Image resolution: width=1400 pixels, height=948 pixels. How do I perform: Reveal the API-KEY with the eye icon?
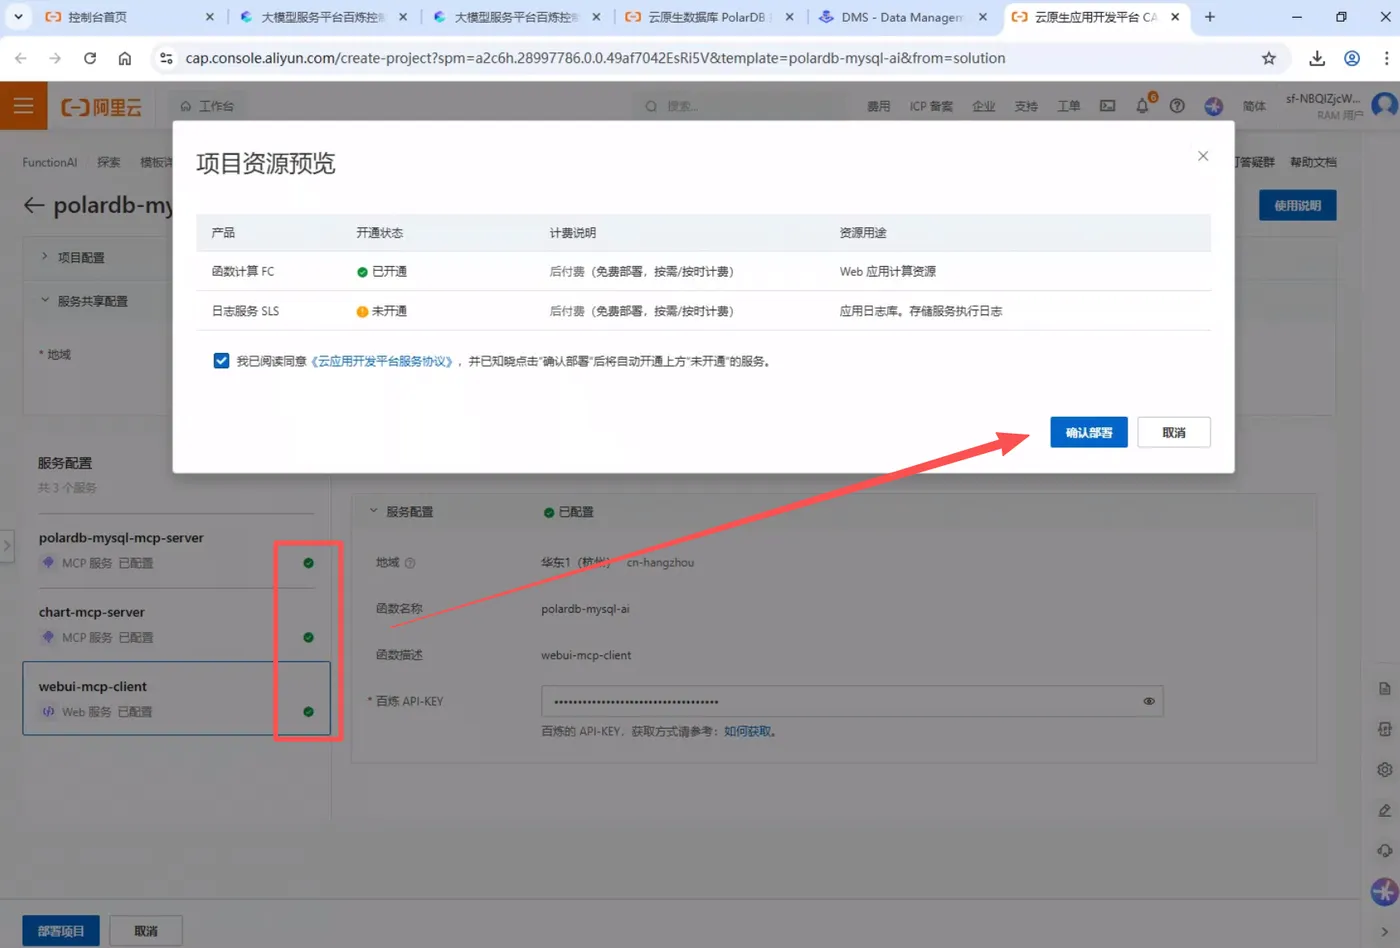pyautogui.click(x=1149, y=701)
